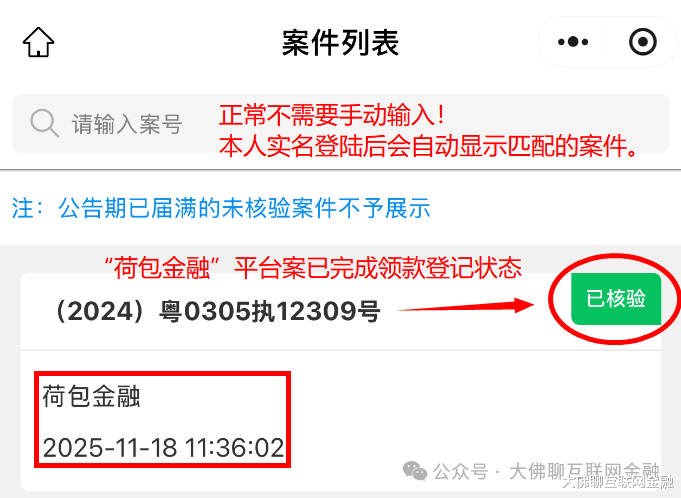Click the 案件列表 page title
Image resolution: width=681 pixels, height=498 pixels.
coord(340,43)
